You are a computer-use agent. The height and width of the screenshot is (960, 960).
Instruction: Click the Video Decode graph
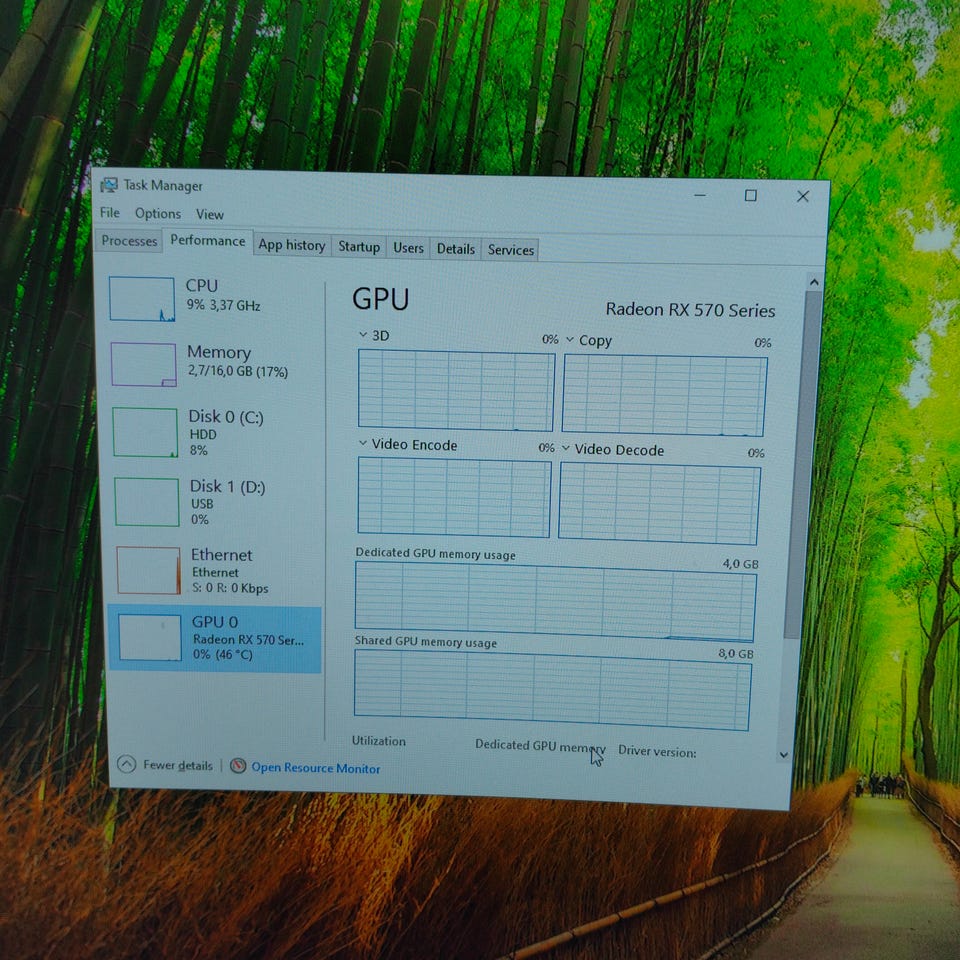click(659, 503)
